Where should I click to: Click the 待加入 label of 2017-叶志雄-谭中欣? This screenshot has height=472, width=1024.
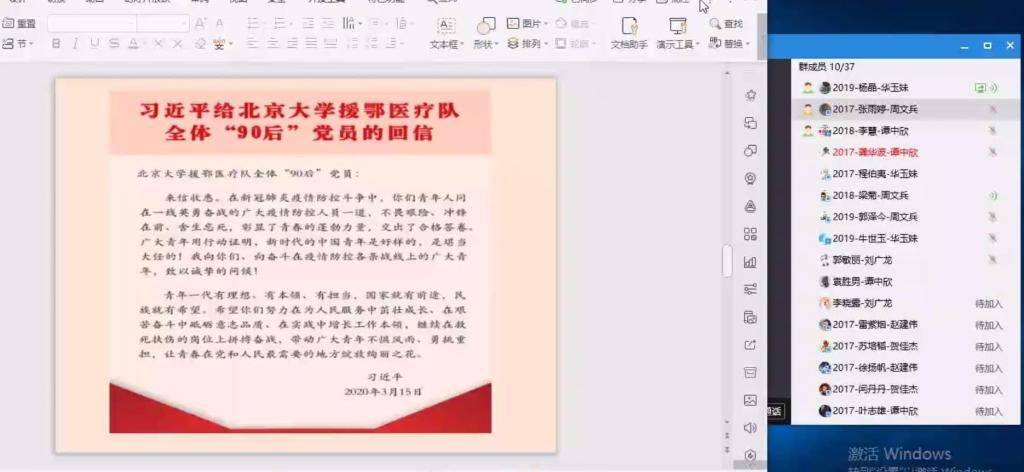pyautogui.click(x=988, y=411)
